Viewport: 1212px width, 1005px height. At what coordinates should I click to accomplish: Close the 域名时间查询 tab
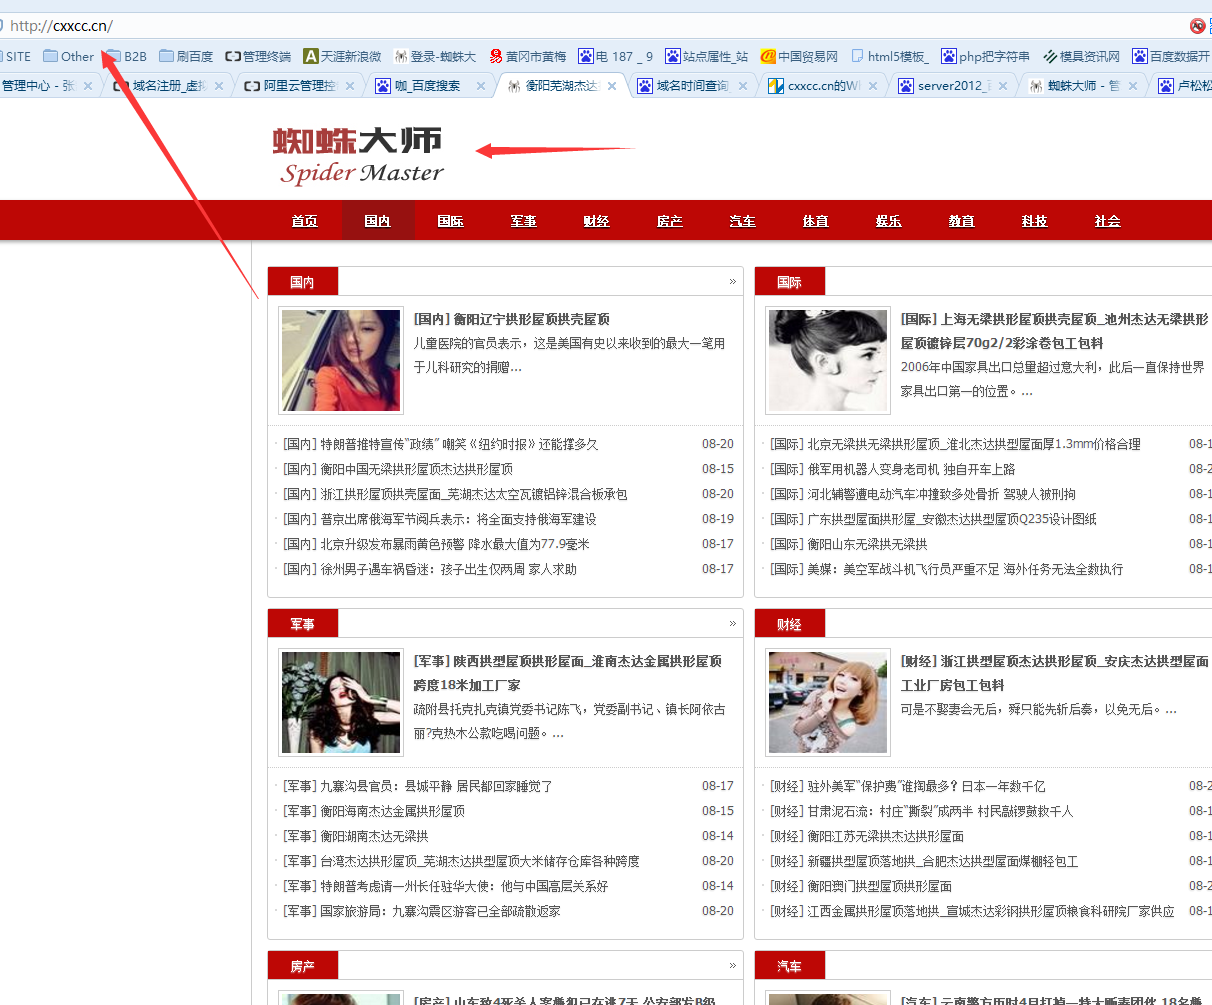742,86
